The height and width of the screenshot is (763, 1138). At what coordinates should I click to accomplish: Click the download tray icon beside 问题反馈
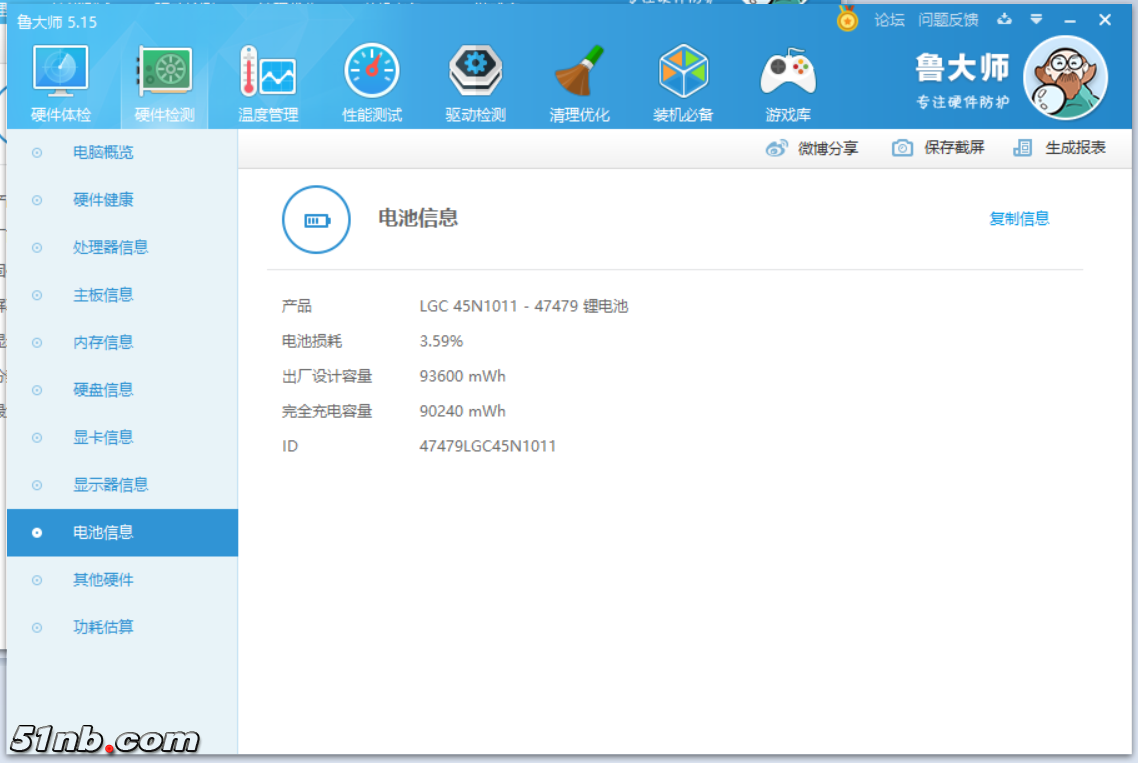(x=1005, y=20)
